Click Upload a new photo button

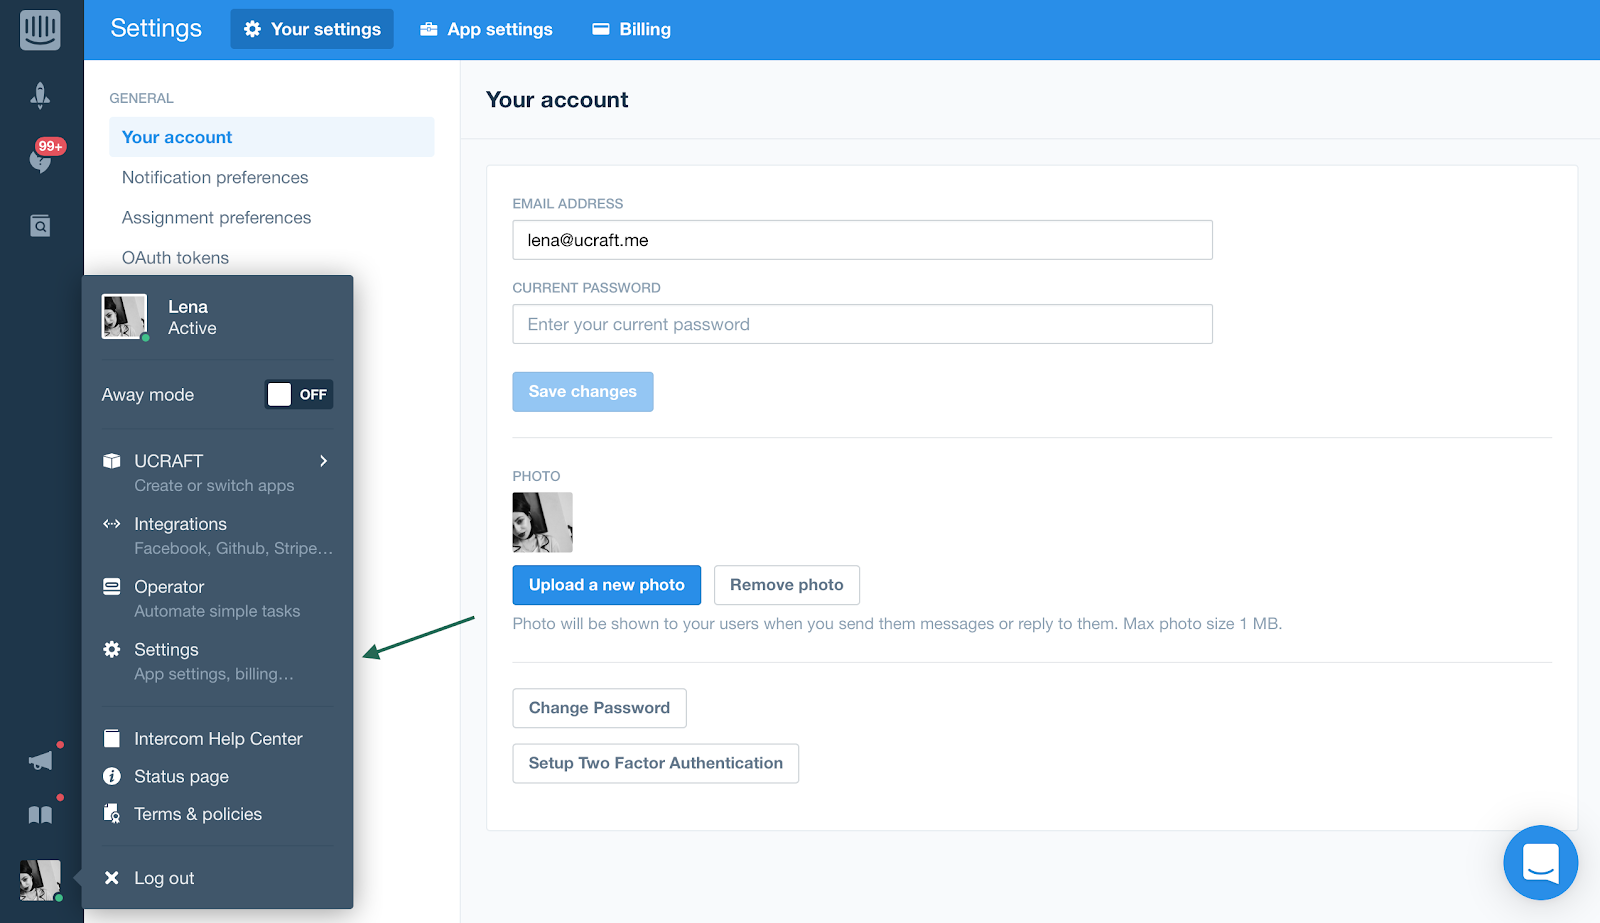click(607, 585)
